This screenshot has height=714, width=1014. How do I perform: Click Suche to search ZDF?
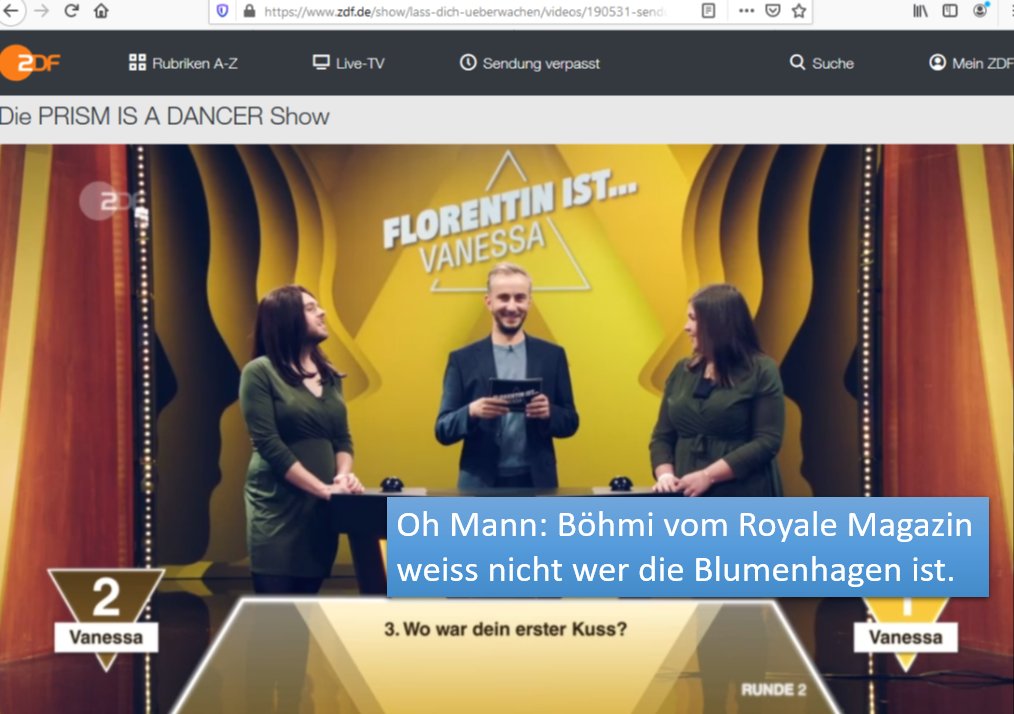tap(821, 63)
